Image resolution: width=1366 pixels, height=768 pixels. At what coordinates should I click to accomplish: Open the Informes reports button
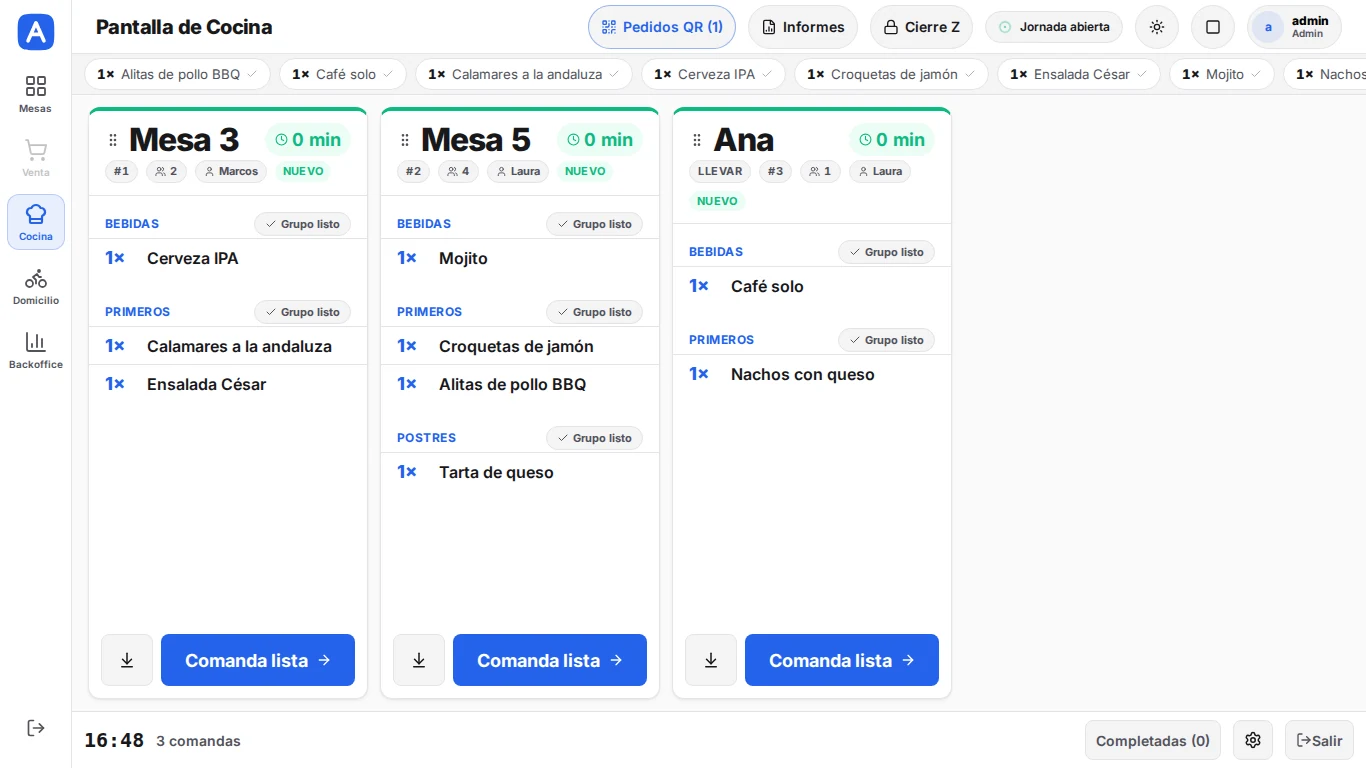(803, 27)
